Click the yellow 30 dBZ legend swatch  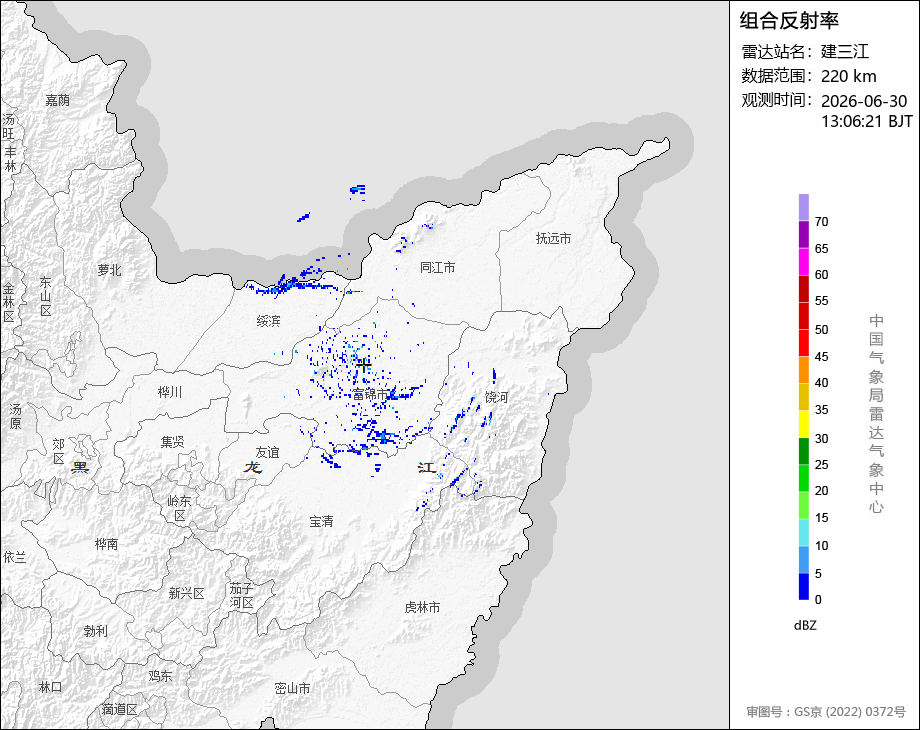[x=804, y=424]
